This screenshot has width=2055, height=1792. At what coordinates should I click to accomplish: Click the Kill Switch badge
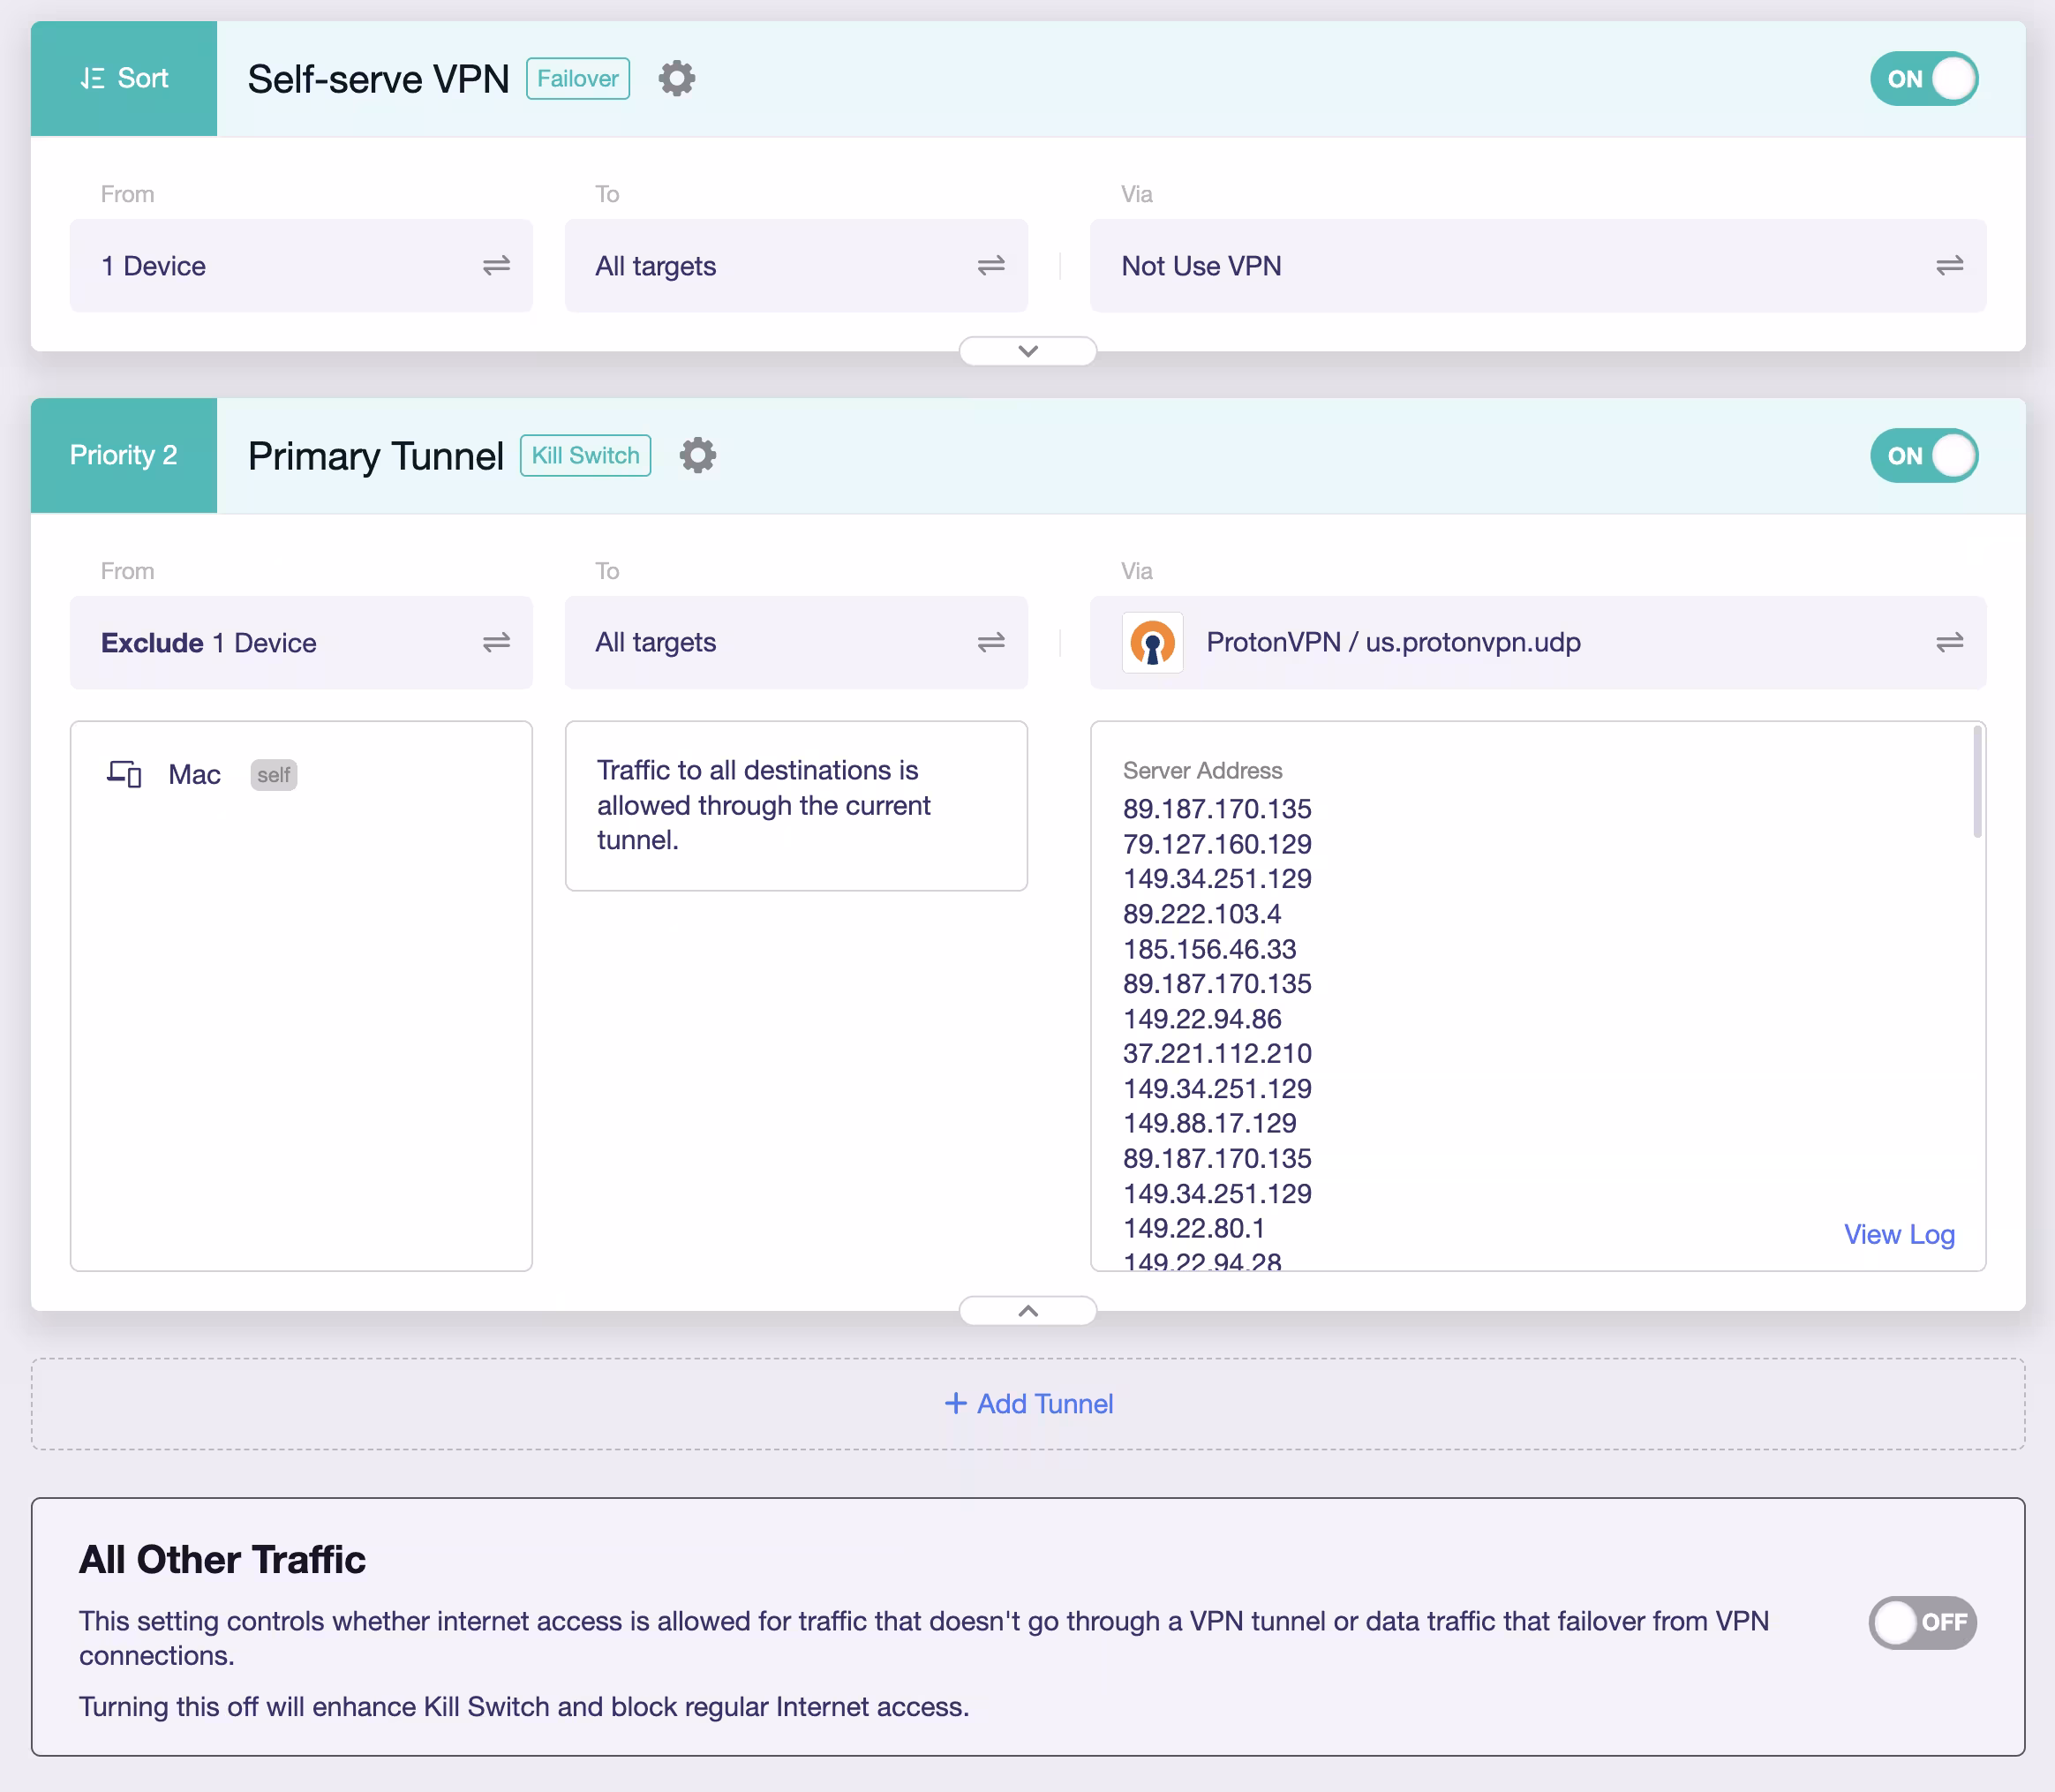click(x=584, y=455)
